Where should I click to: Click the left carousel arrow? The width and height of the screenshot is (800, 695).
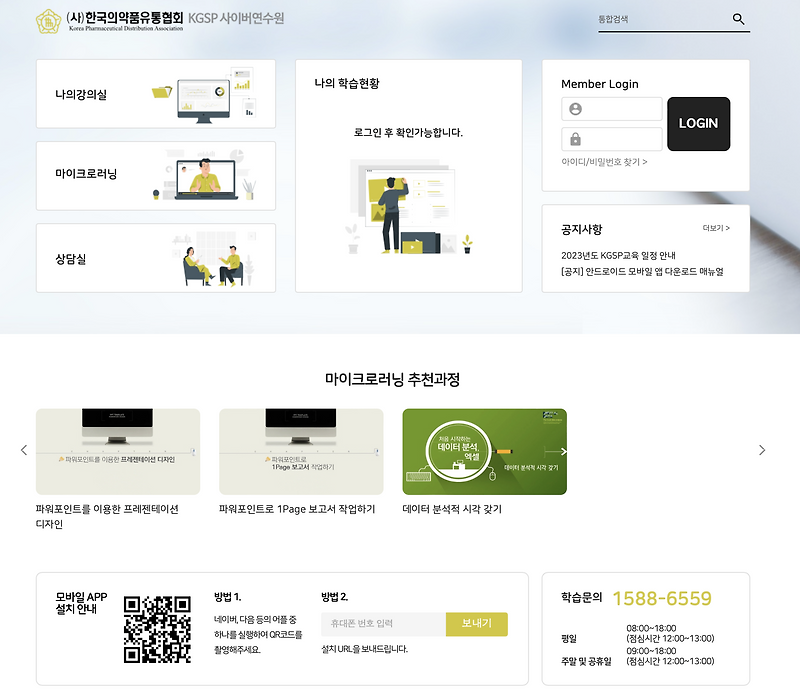[x=23, y=450]
